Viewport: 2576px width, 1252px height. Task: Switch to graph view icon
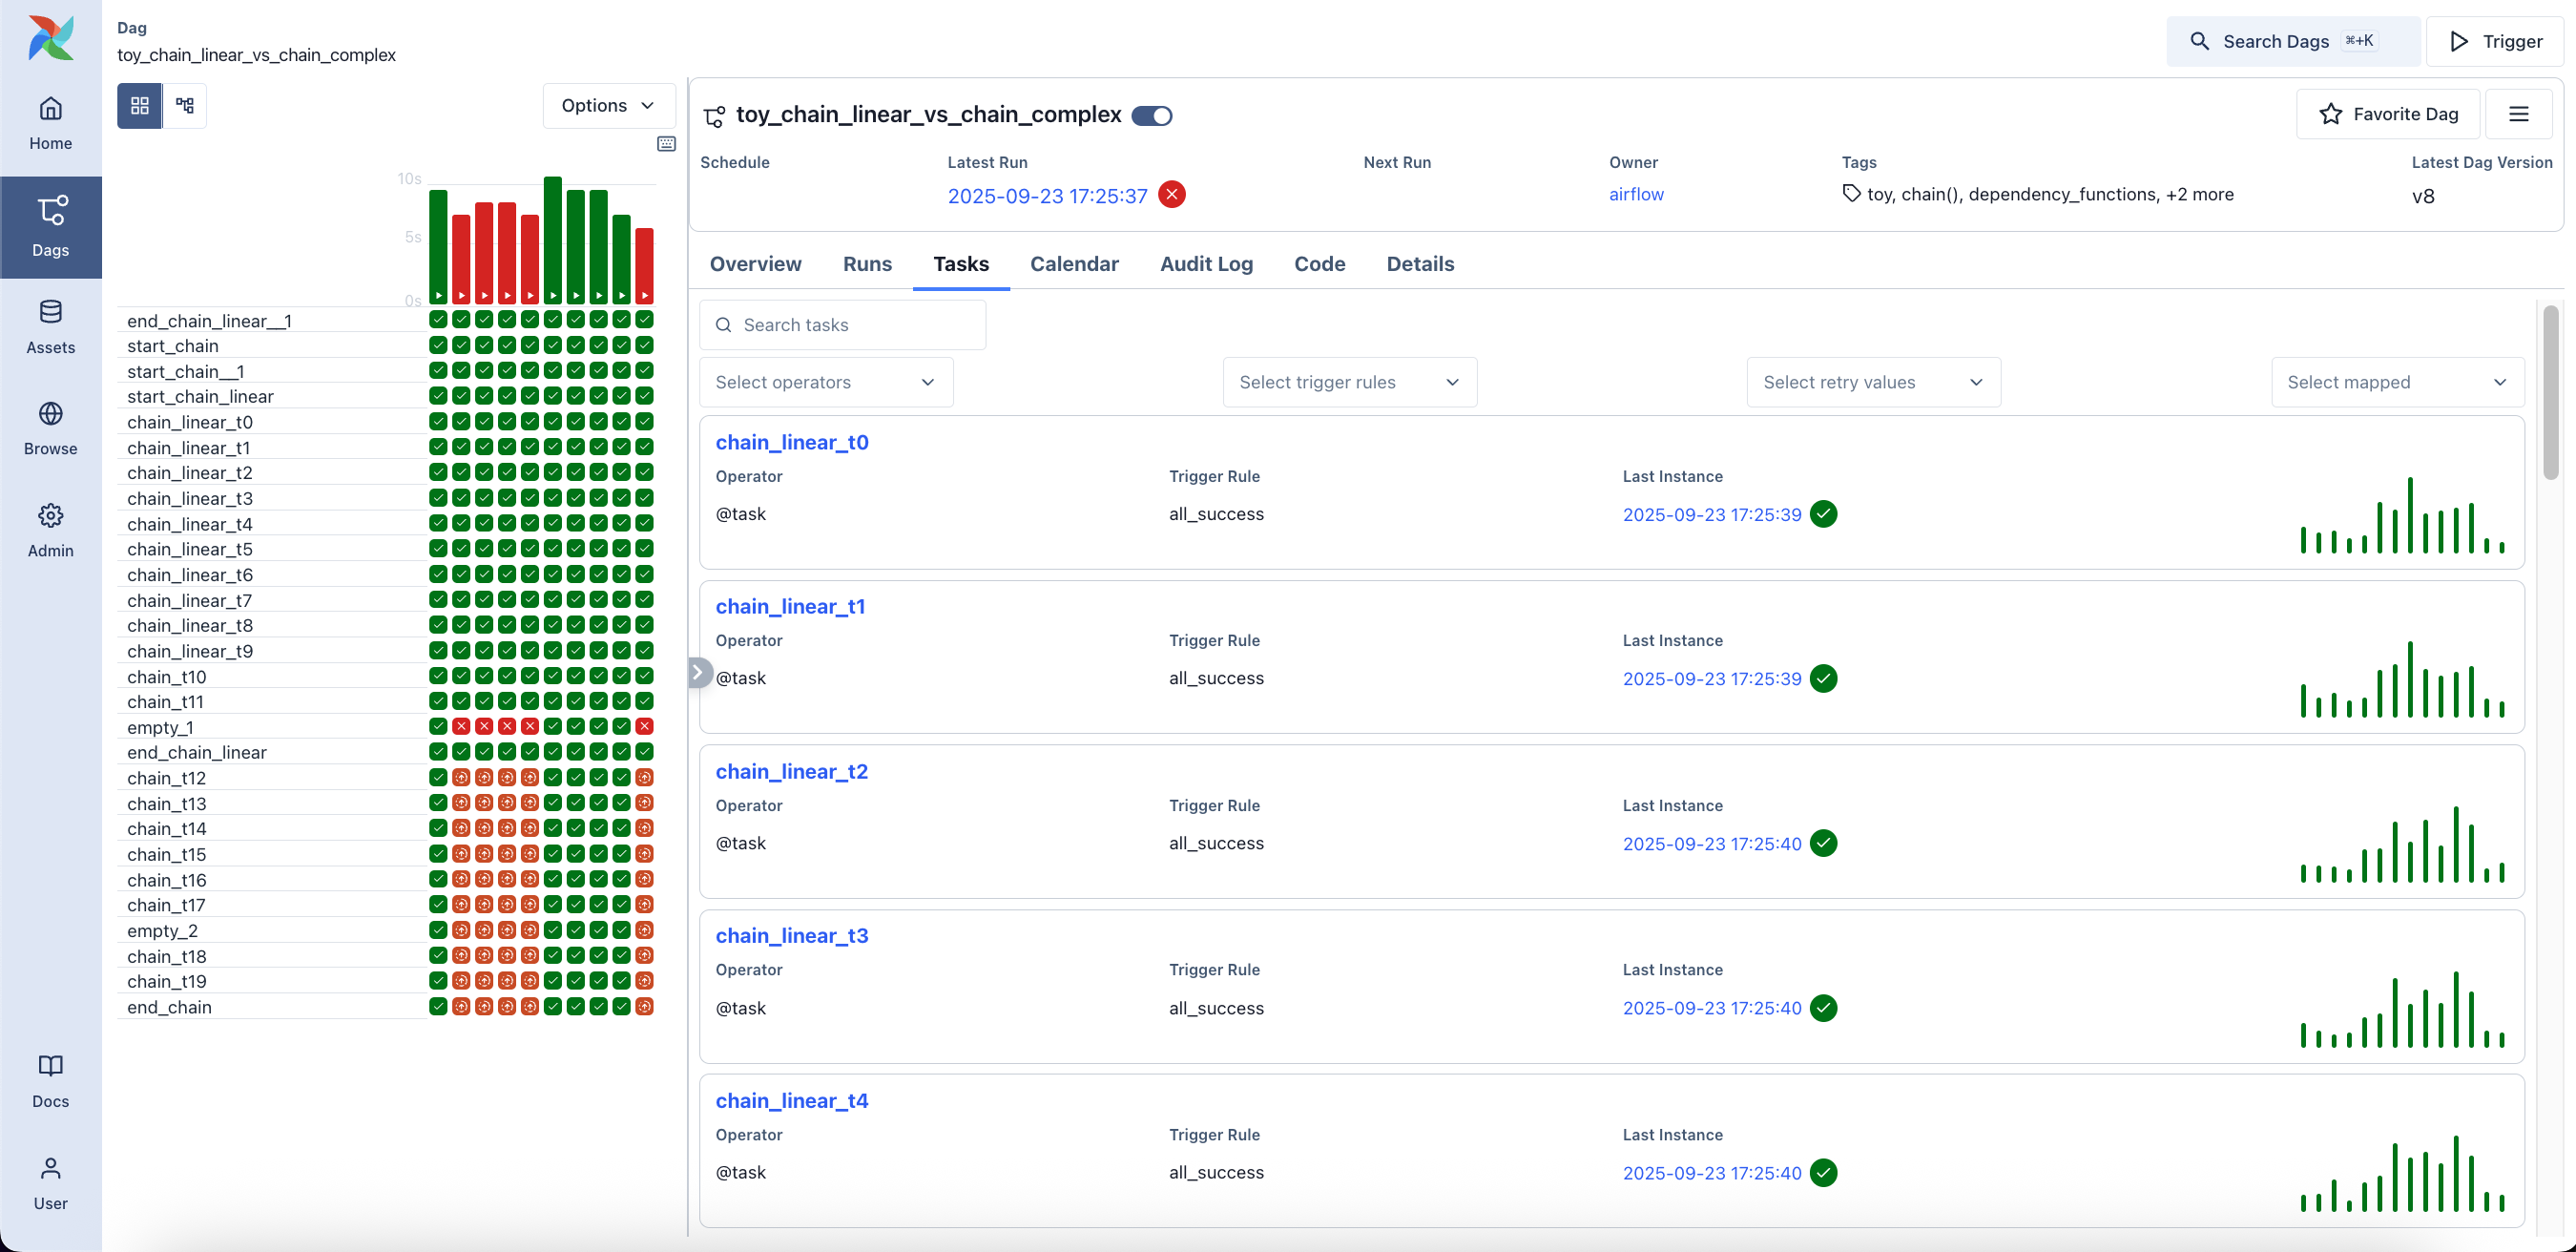tap(185, 105)
